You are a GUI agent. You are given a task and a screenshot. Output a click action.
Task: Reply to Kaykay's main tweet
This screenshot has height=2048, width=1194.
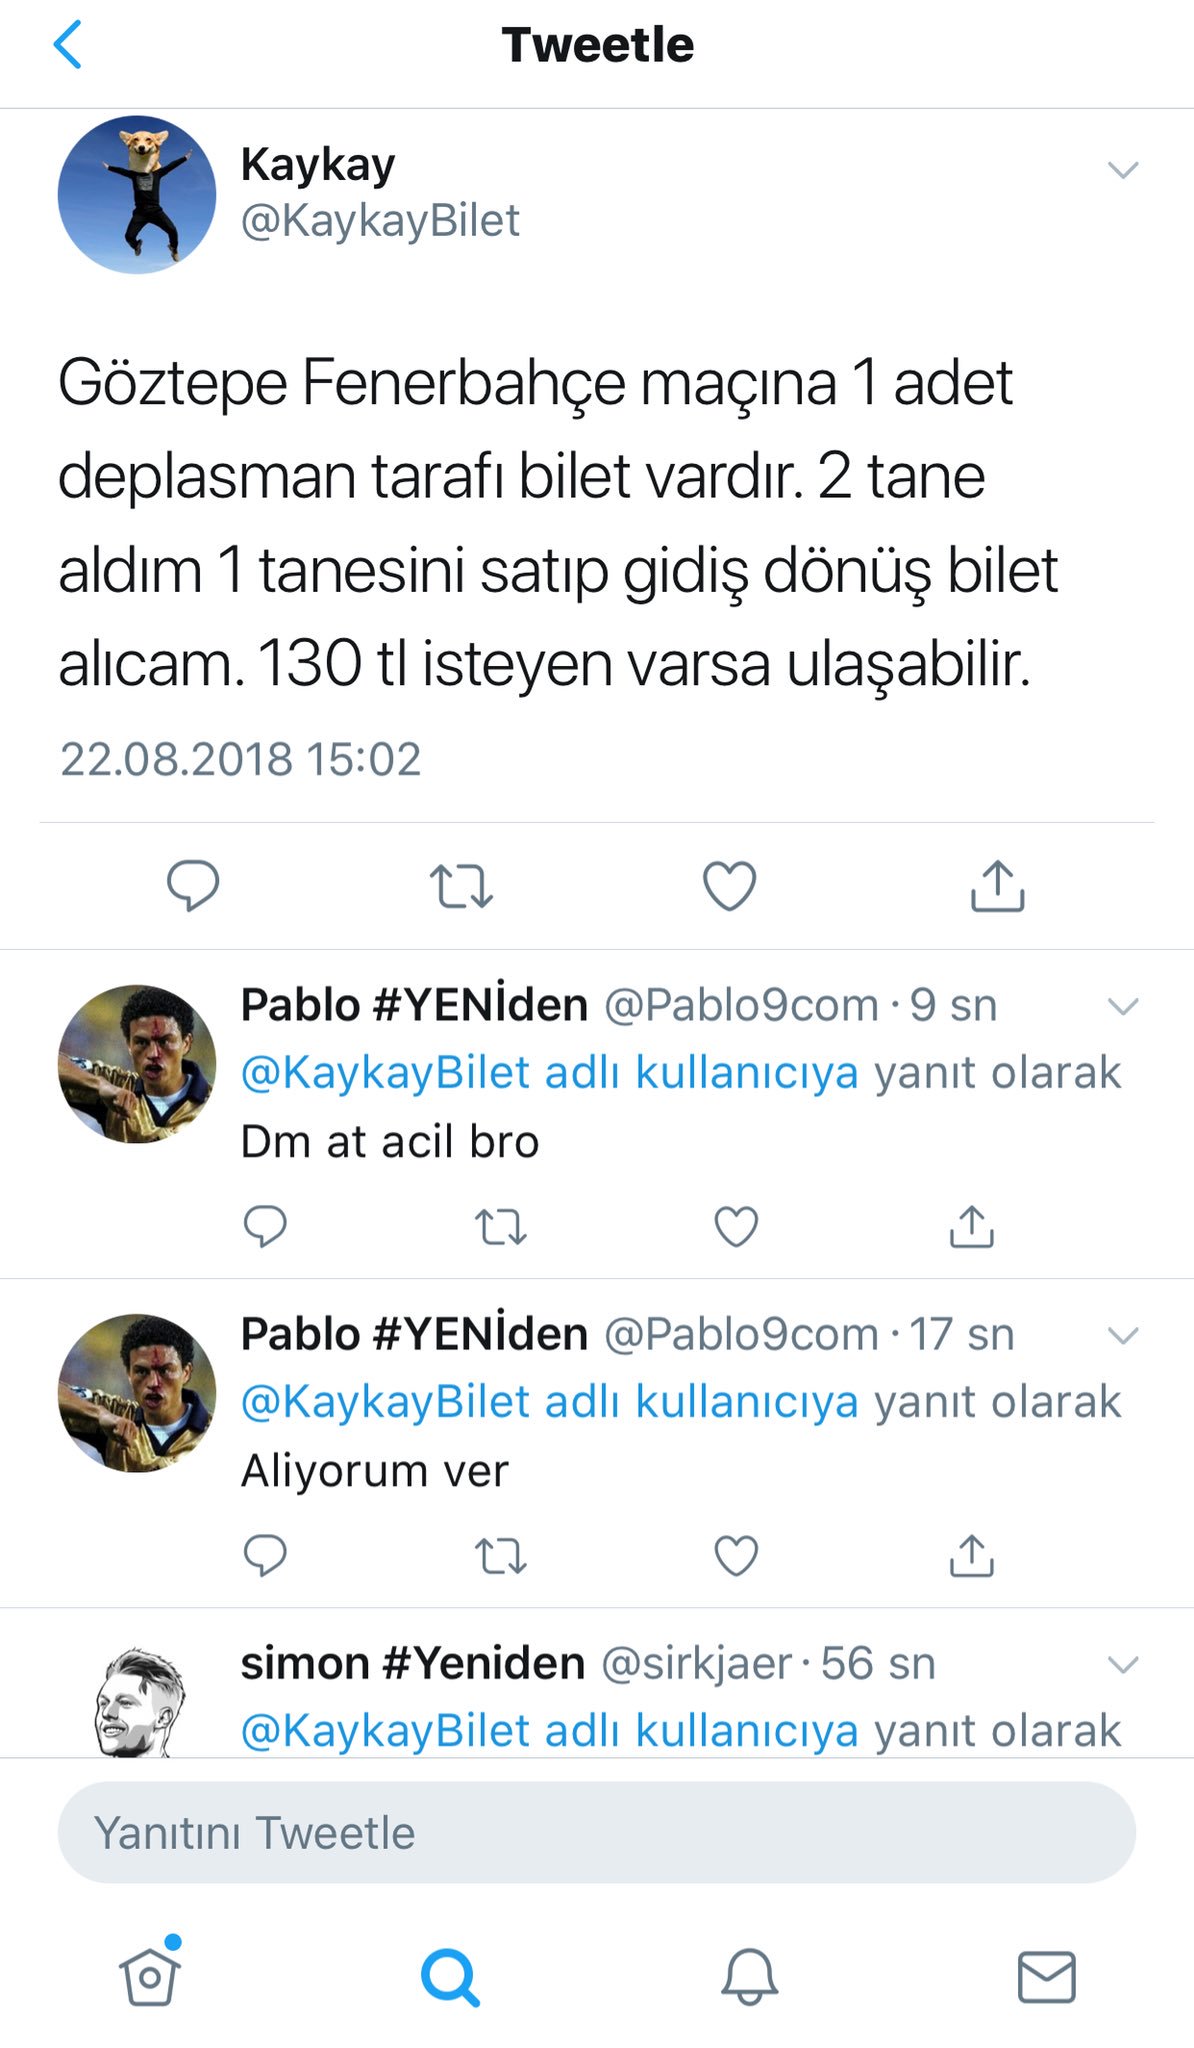(x=193, y=885)
